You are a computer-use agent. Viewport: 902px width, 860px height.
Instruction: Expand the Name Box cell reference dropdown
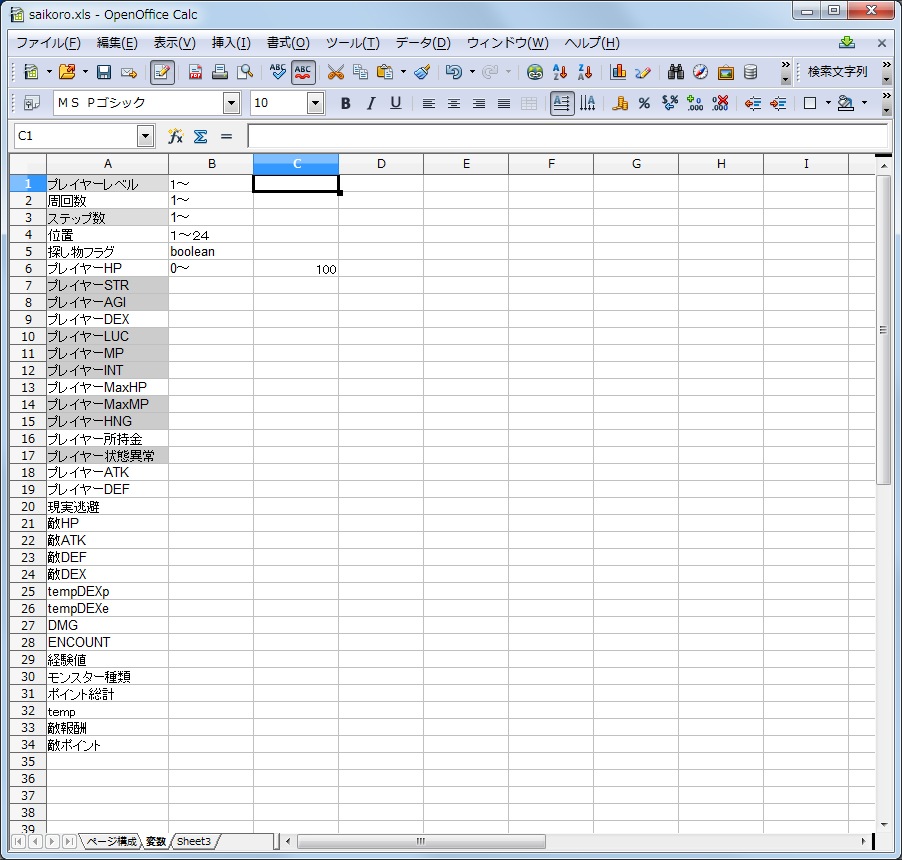point(146,136)
